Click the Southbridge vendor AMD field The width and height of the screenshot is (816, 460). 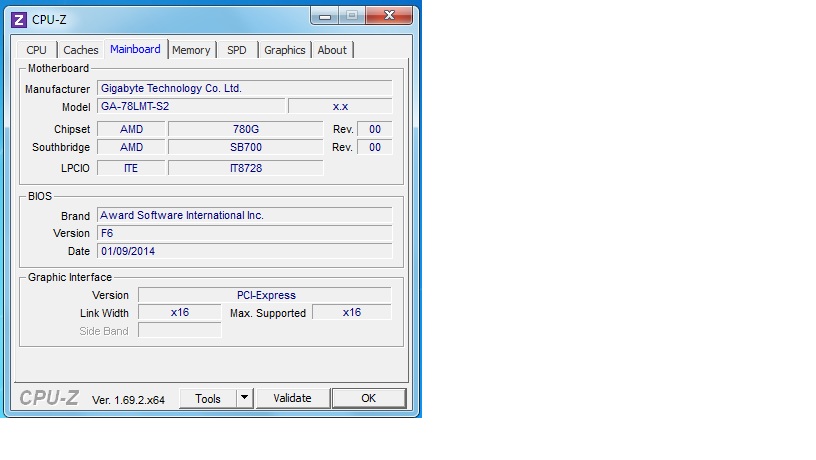click(x=131, y=147)
